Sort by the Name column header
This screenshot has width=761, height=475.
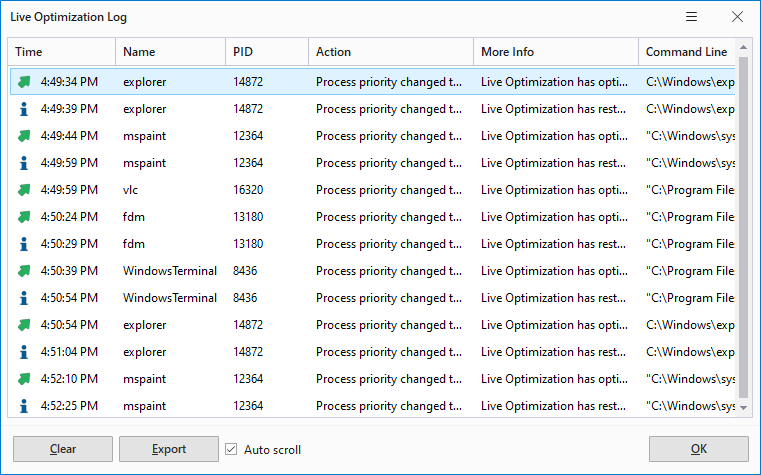click(x=170, y=52)
